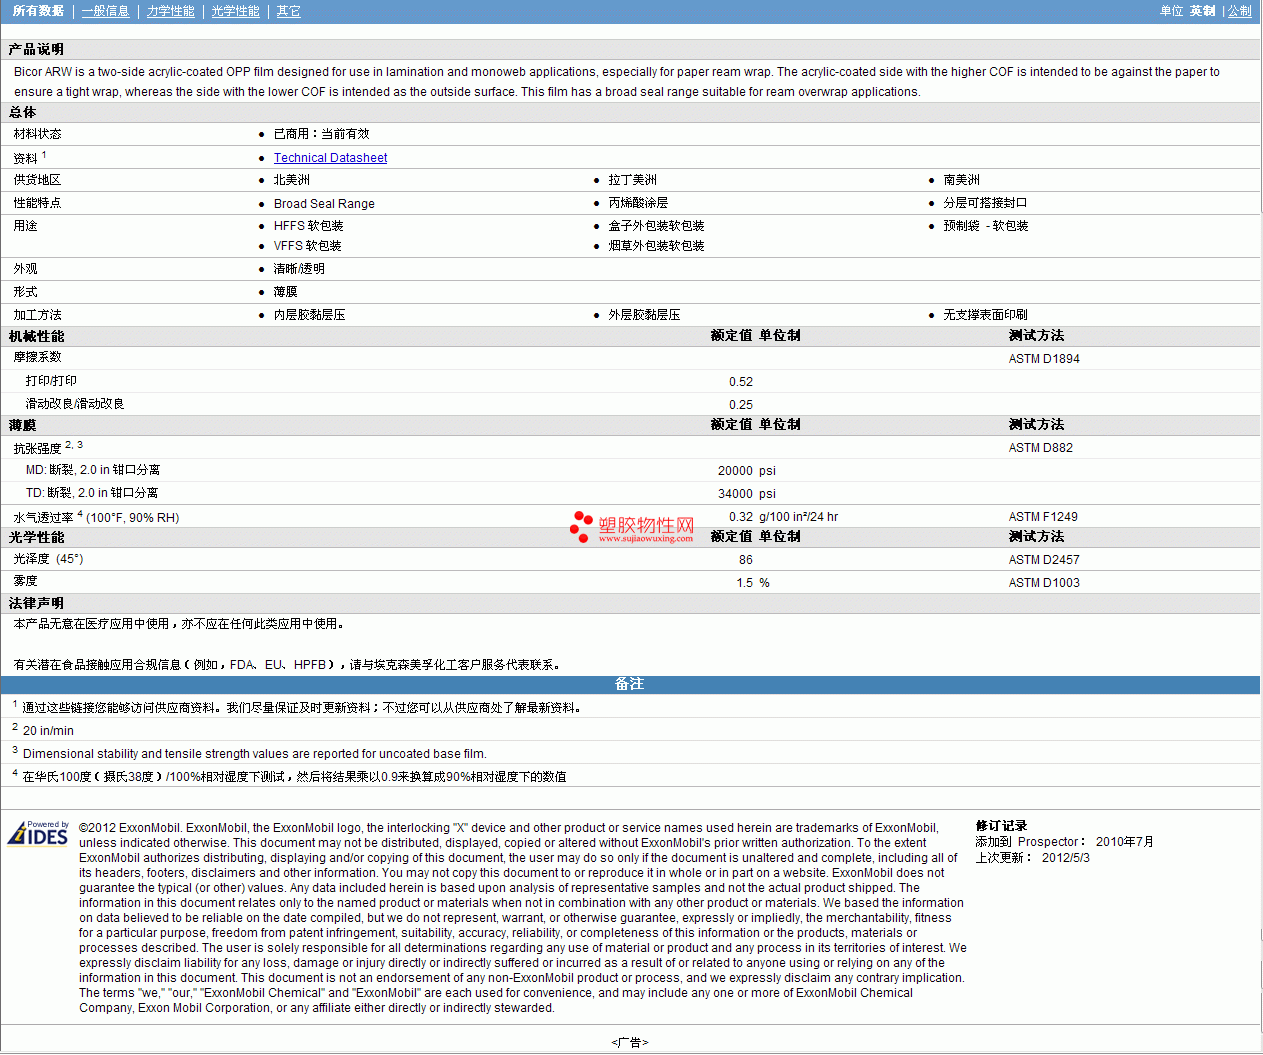Click 清晰/透明 appearance value
The image size is (1263, 1055).
tap(299, 269)
